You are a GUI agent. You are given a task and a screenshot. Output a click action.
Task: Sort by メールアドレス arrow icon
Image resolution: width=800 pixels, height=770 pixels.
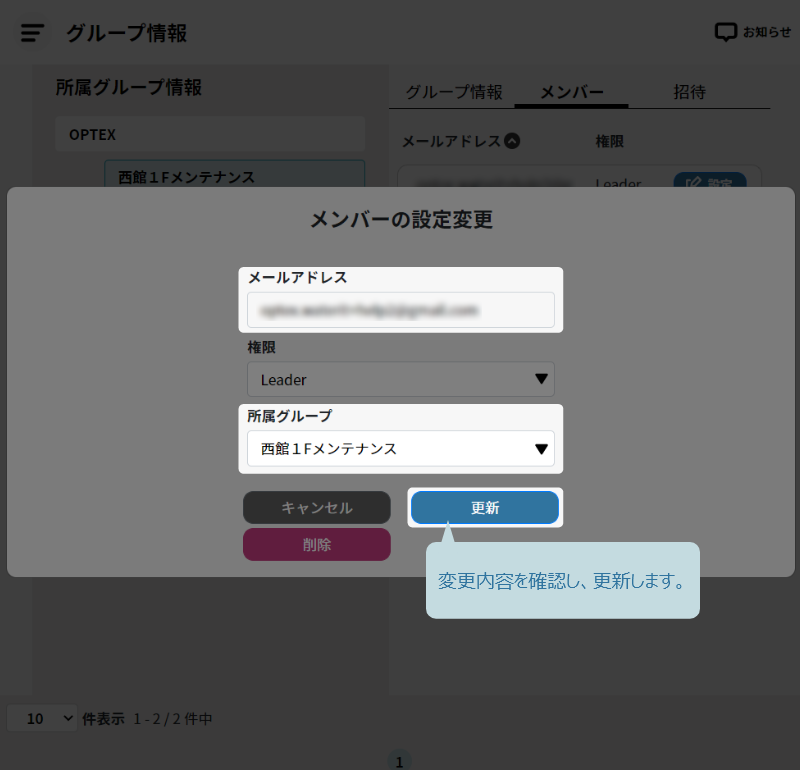coord(512,141)
